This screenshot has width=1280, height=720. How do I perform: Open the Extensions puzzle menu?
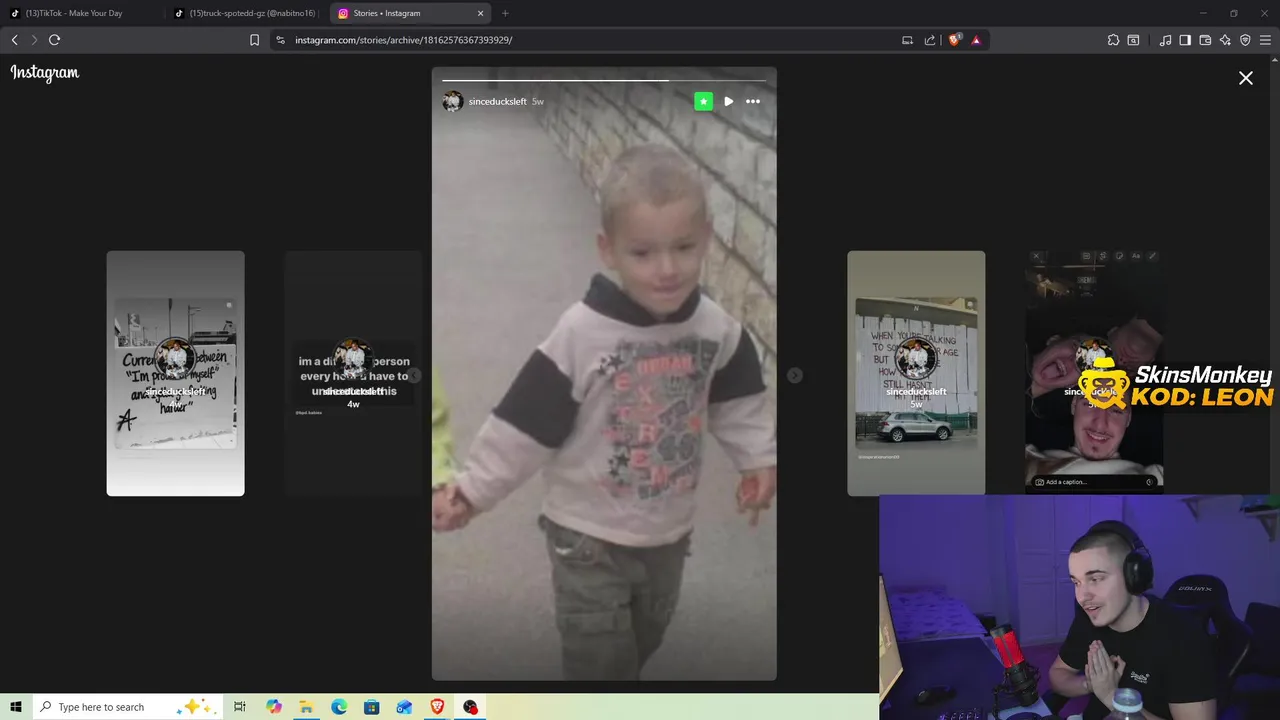(x=1113, y=40)
